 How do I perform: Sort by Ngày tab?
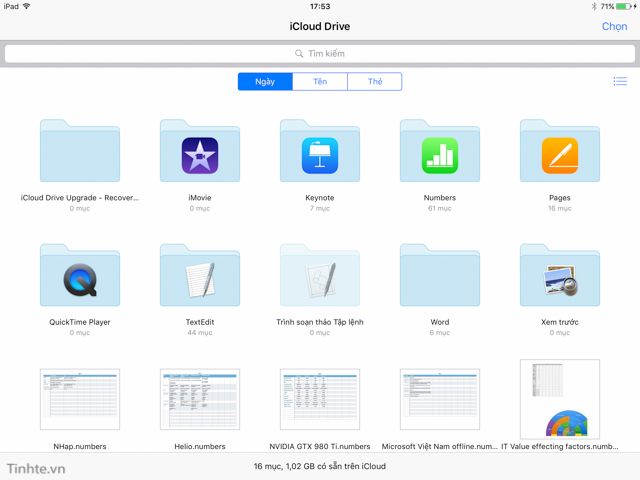point(265,82)
